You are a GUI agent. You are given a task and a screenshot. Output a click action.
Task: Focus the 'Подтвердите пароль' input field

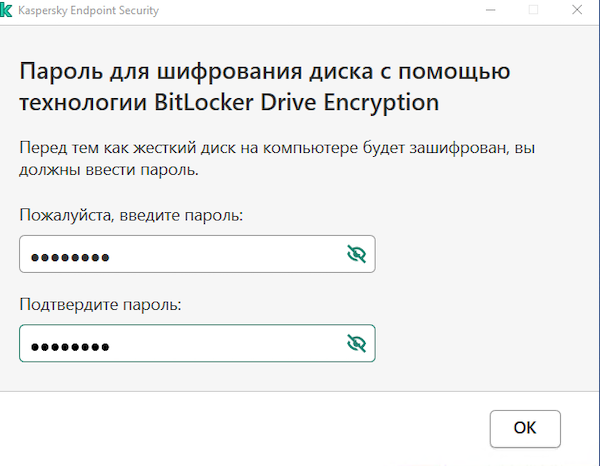tap(180, 344)
